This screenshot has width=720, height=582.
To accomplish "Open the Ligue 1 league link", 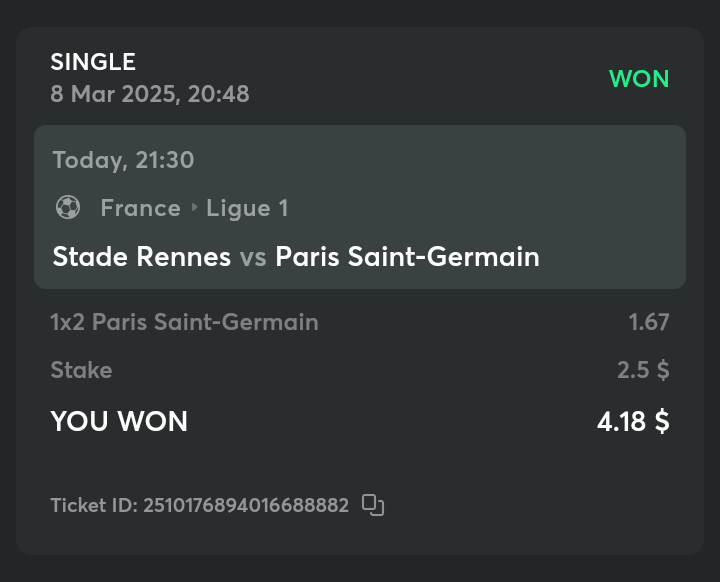I will click(247, 208).
